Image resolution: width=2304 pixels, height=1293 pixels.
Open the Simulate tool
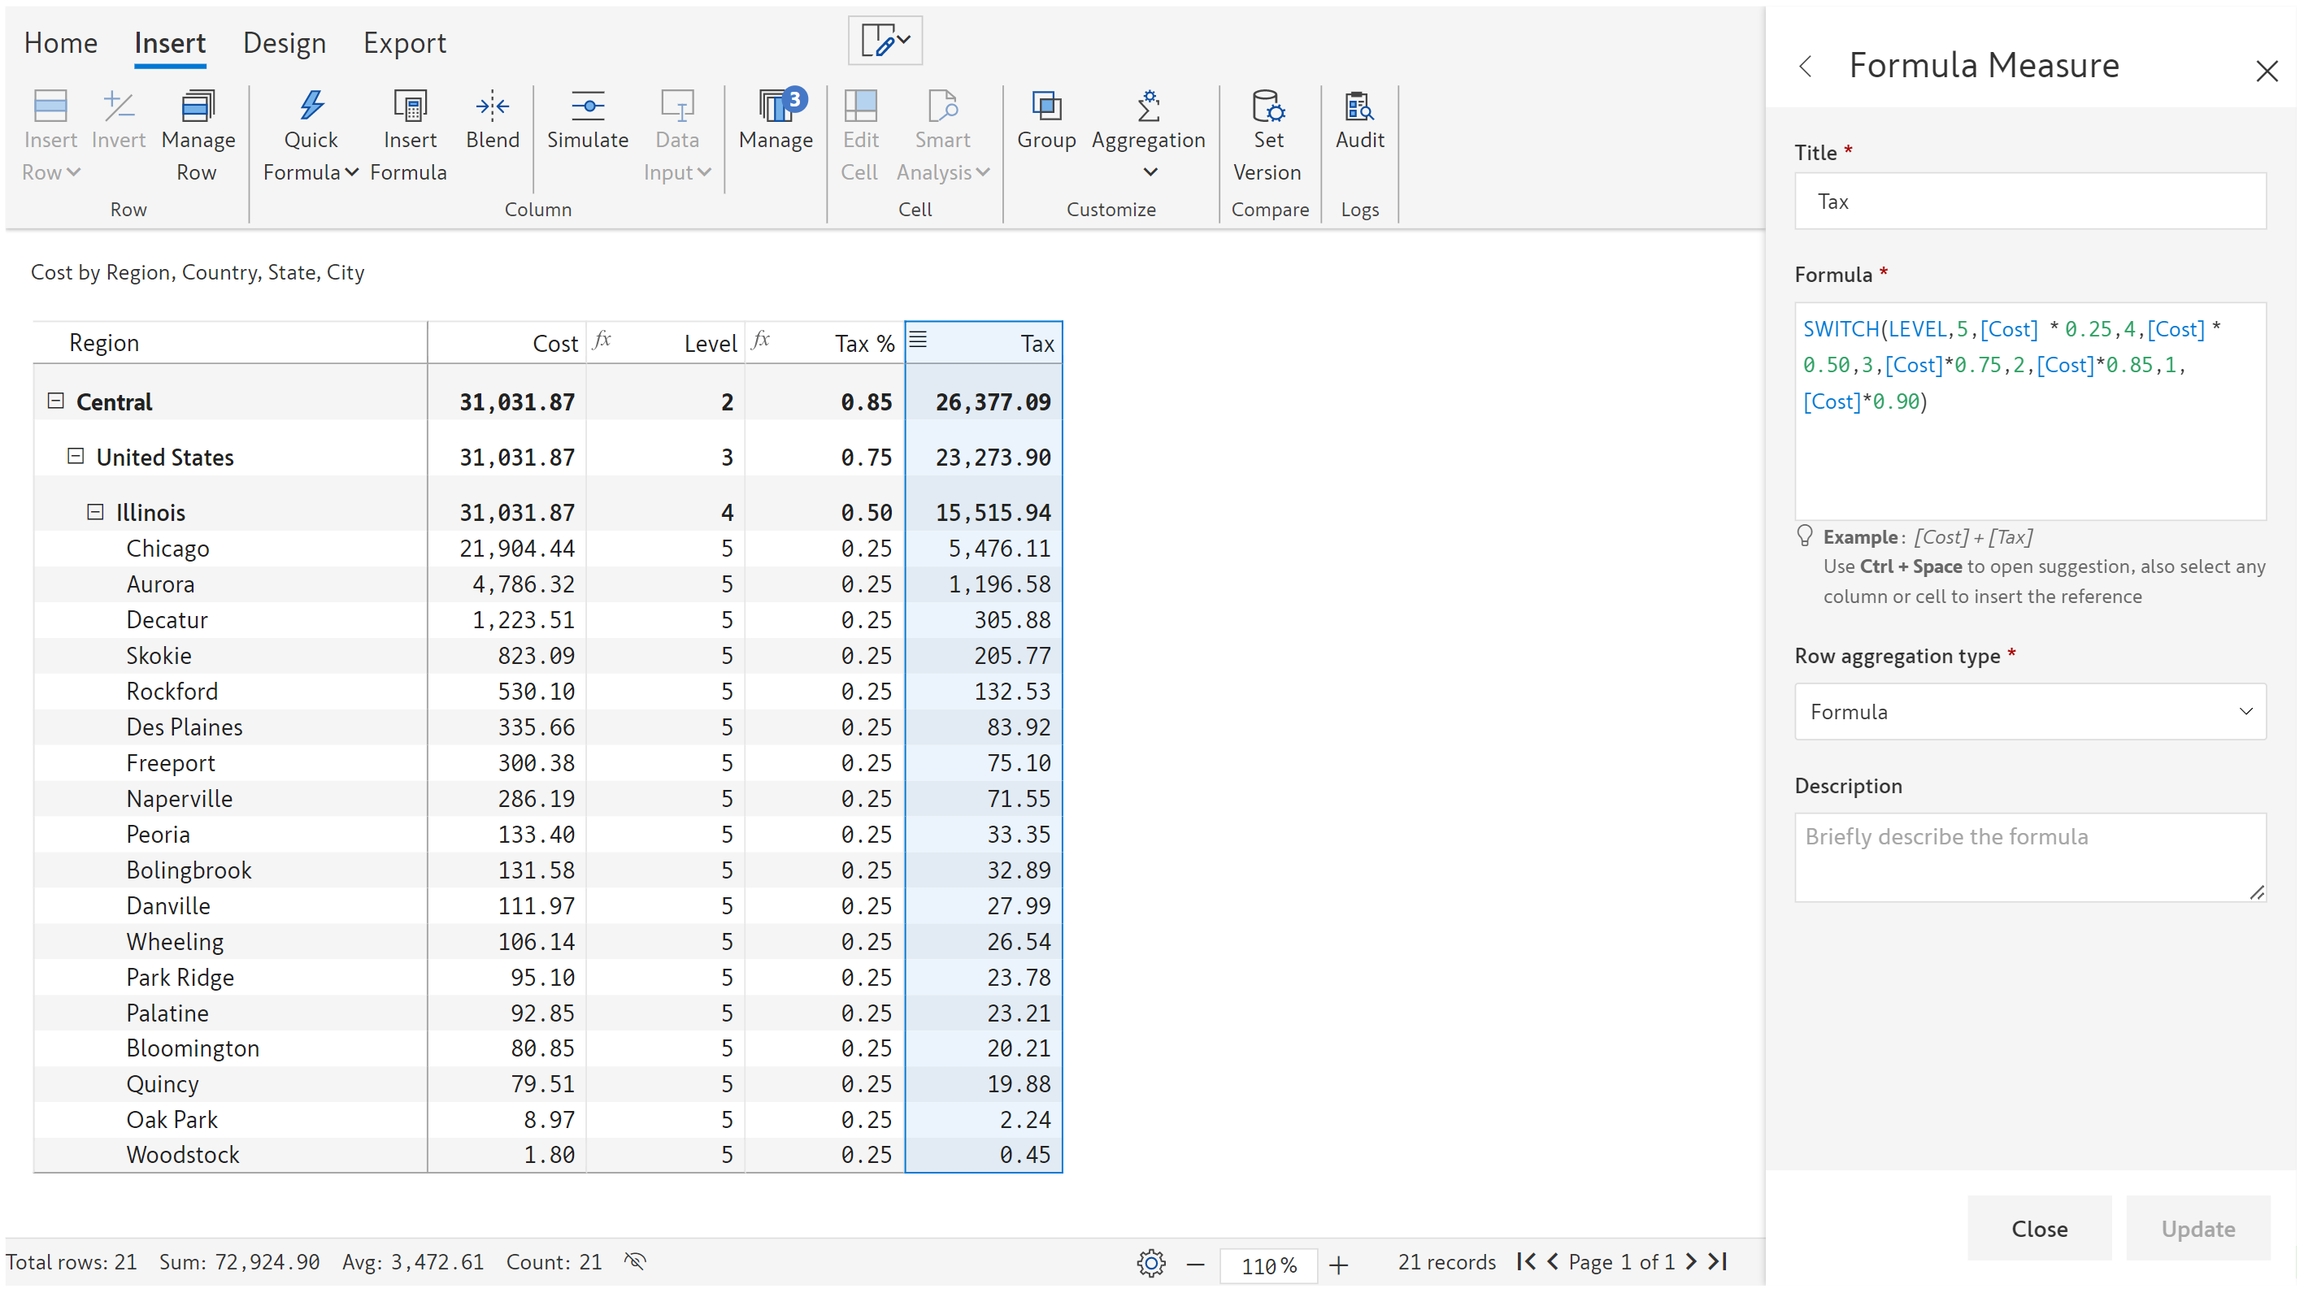click(587, 107)
